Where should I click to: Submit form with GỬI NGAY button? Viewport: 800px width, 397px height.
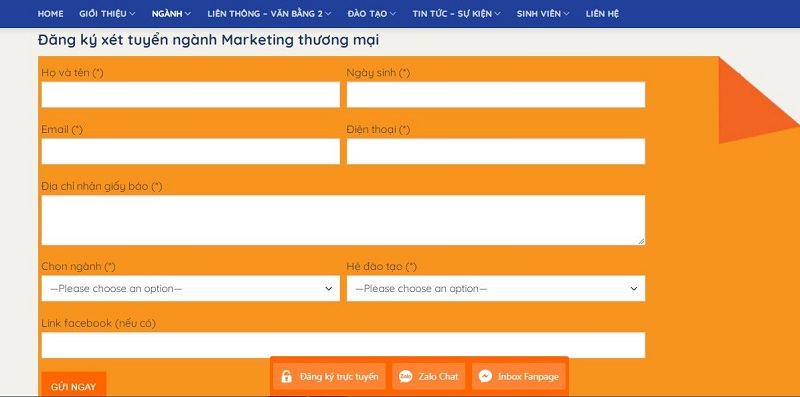pyautogui.click(x=73, y=385)
